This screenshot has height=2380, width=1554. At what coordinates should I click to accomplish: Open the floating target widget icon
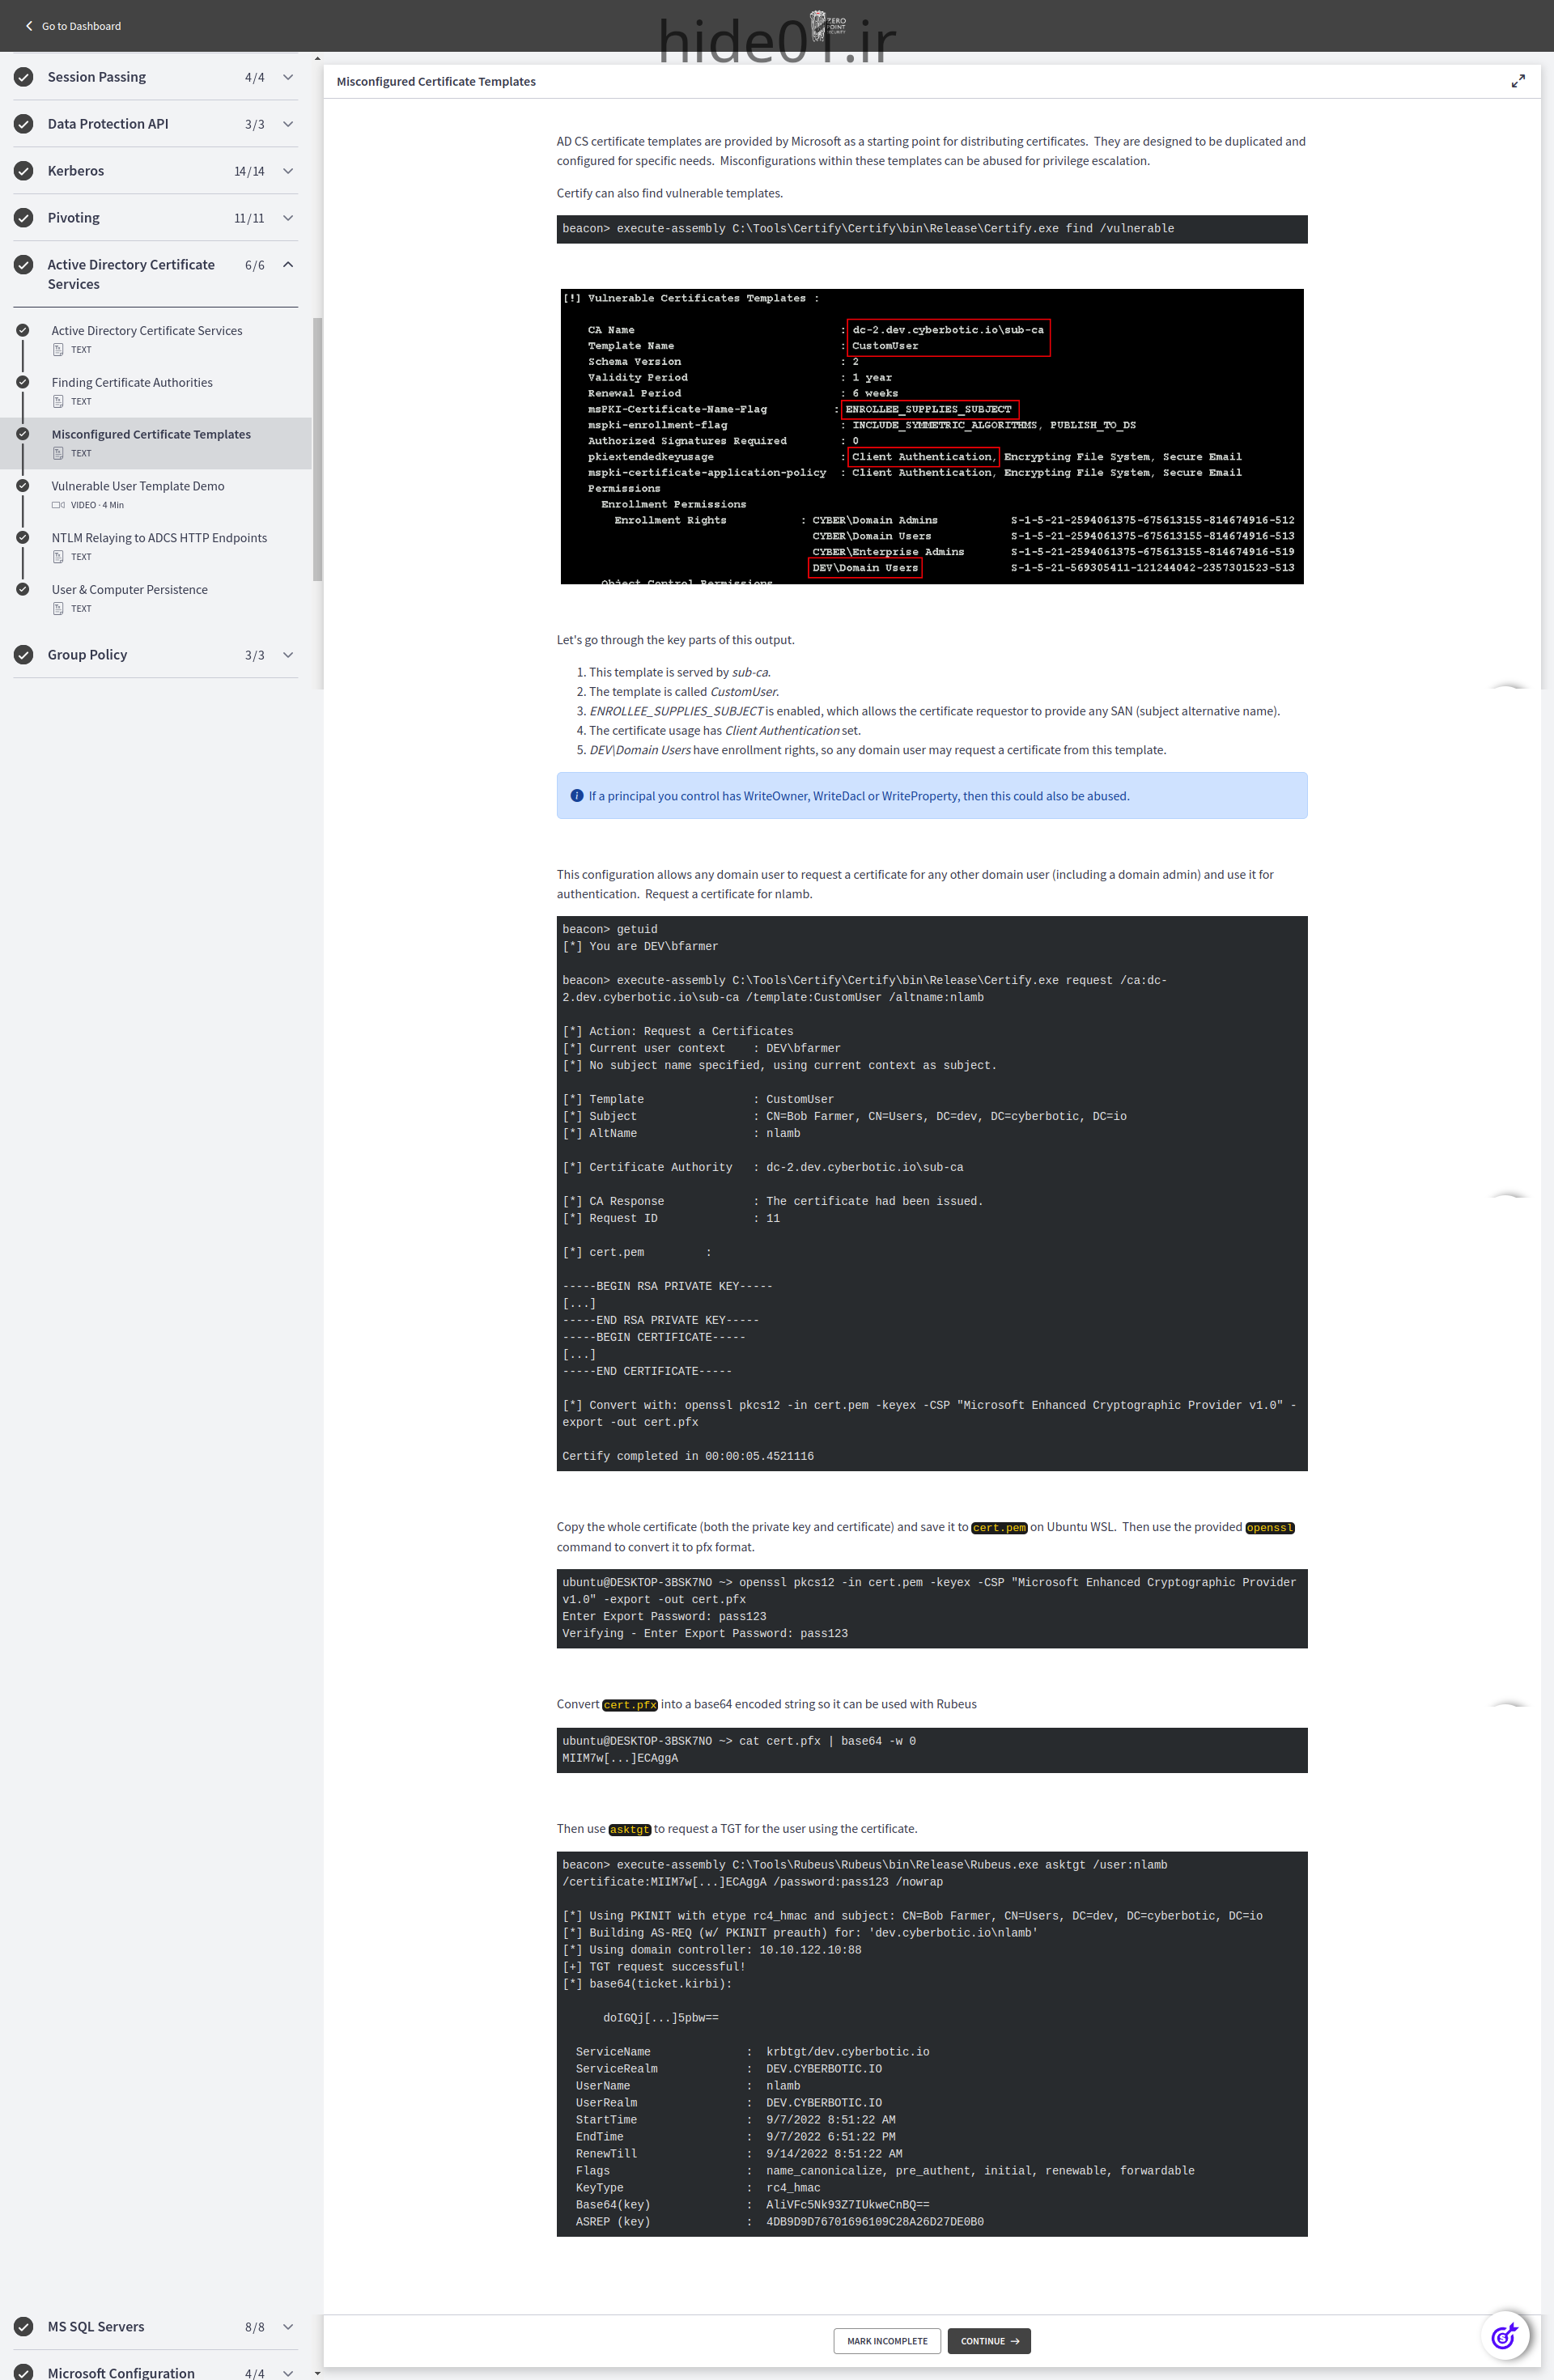click(x=1504, y=2336)
